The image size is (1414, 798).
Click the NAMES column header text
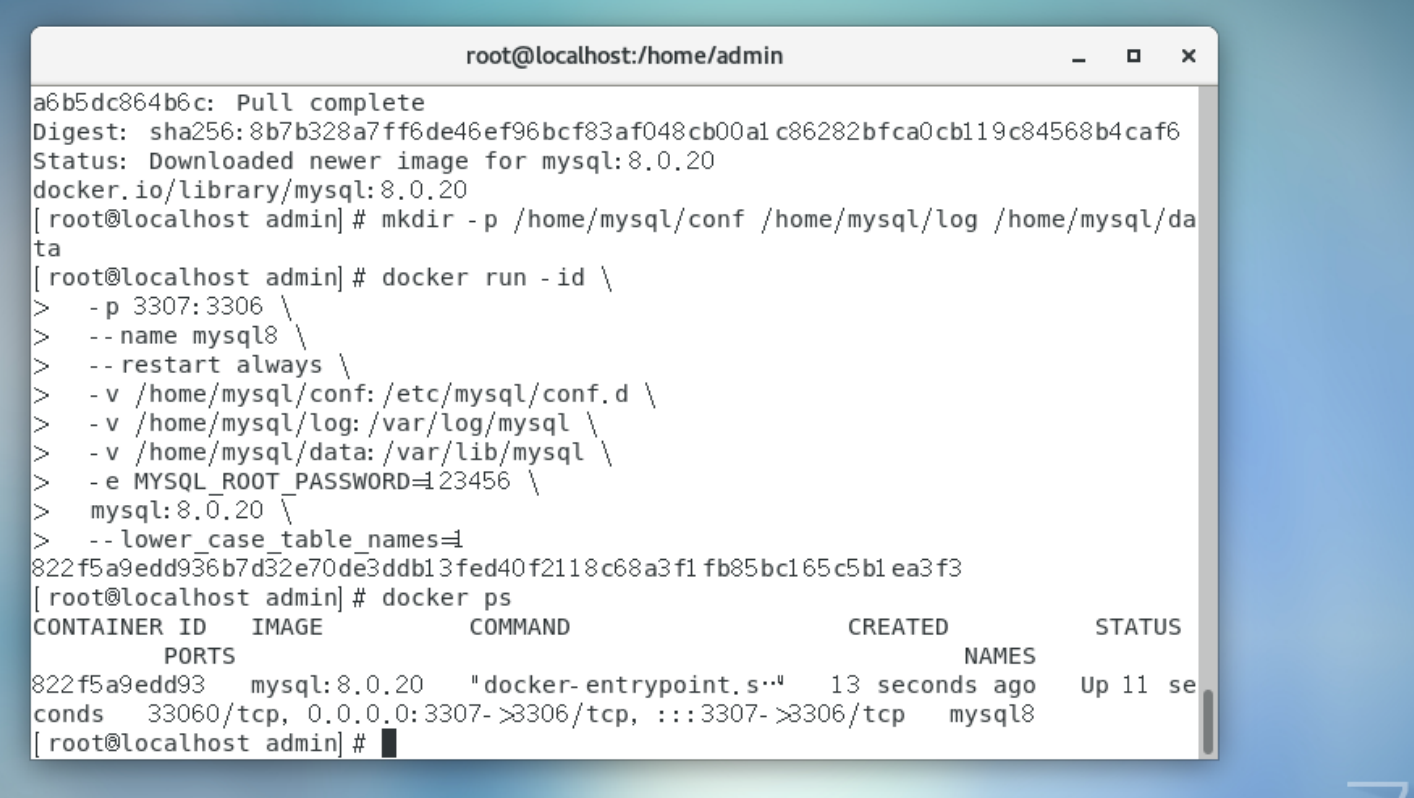[x=999, y=656]
